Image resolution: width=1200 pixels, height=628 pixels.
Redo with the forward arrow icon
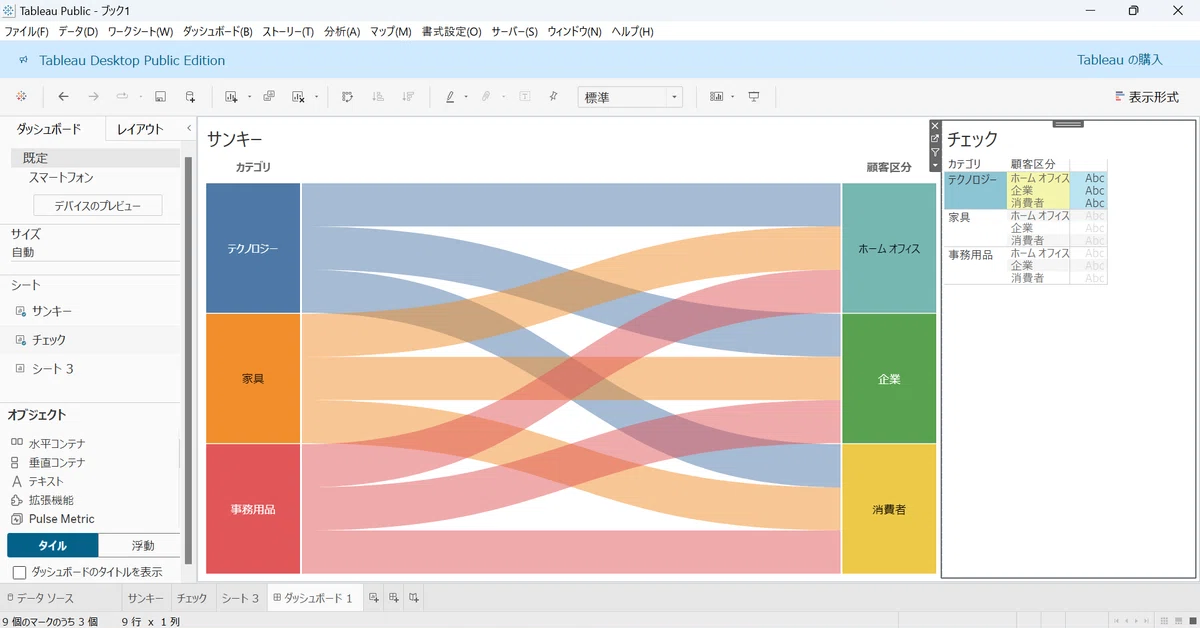93,97
